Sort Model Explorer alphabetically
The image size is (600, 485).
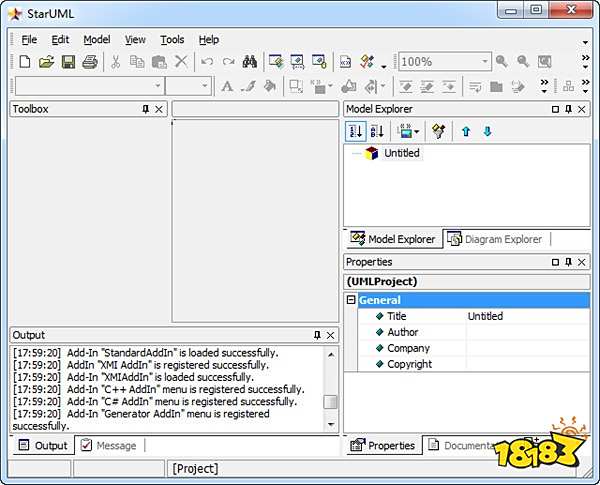coord(377,132)
